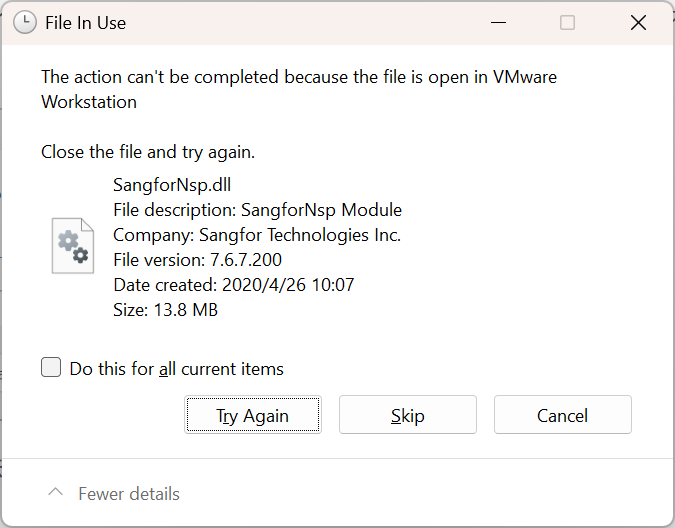Click the SangforNsp.dll gear file icon
This screenshot has width=675, height=528.
click(72, 246)
